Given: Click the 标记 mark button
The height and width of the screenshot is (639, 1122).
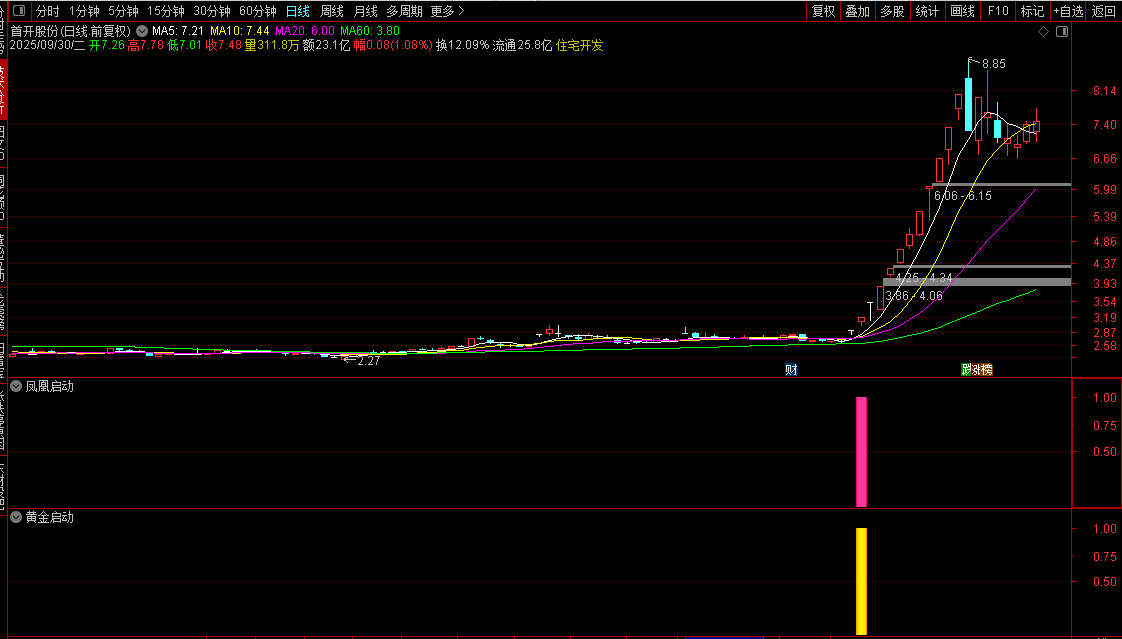Looking at the screenshot, I should coord(1033,11).
